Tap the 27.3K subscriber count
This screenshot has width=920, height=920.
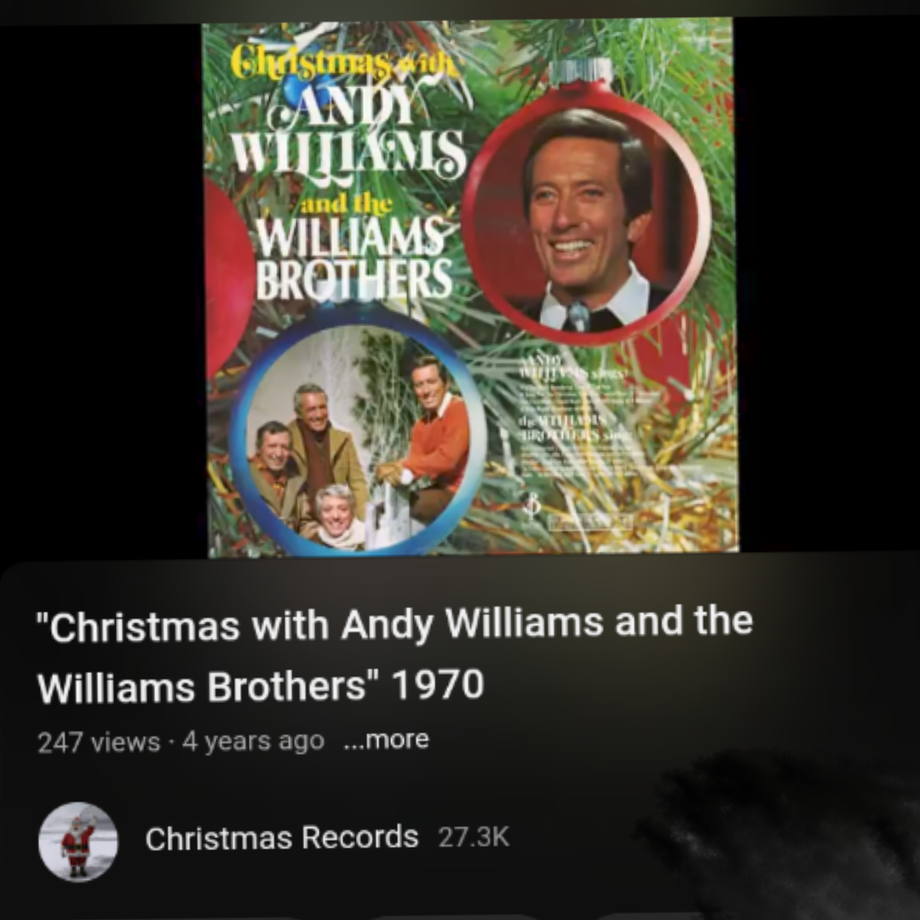[x=473, y=837]
